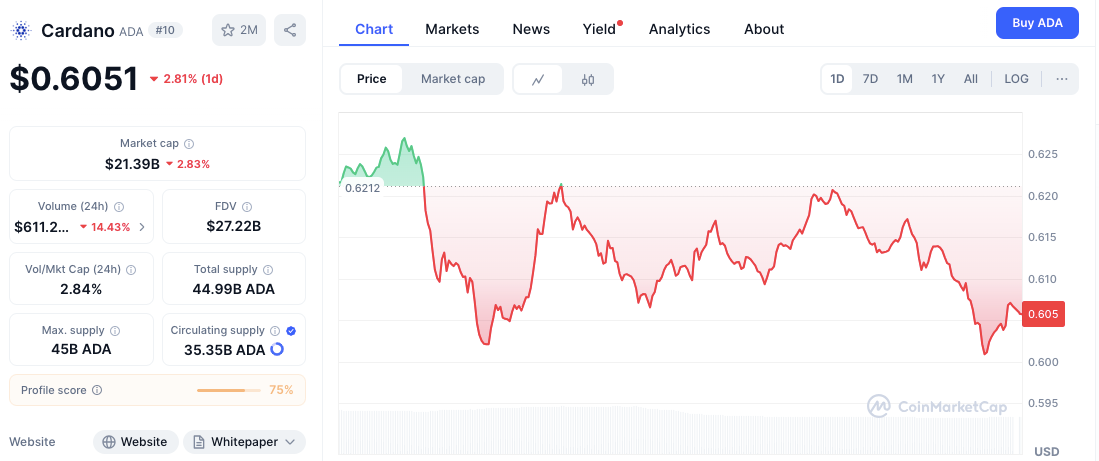Open the Cardano Website link

click(x=136, y=442)
